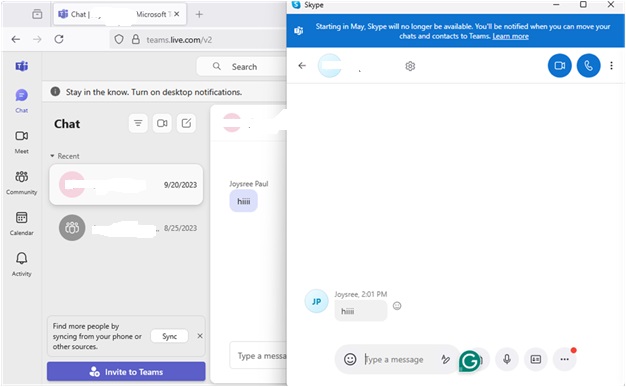Click the Learn more link in Skype banner
The image size is (626, 387).
tap(510, 36)
